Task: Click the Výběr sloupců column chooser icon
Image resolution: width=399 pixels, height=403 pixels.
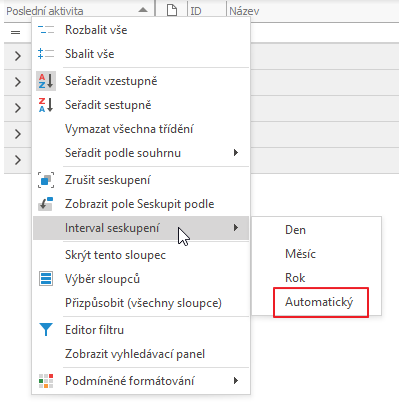Action: 46,279
